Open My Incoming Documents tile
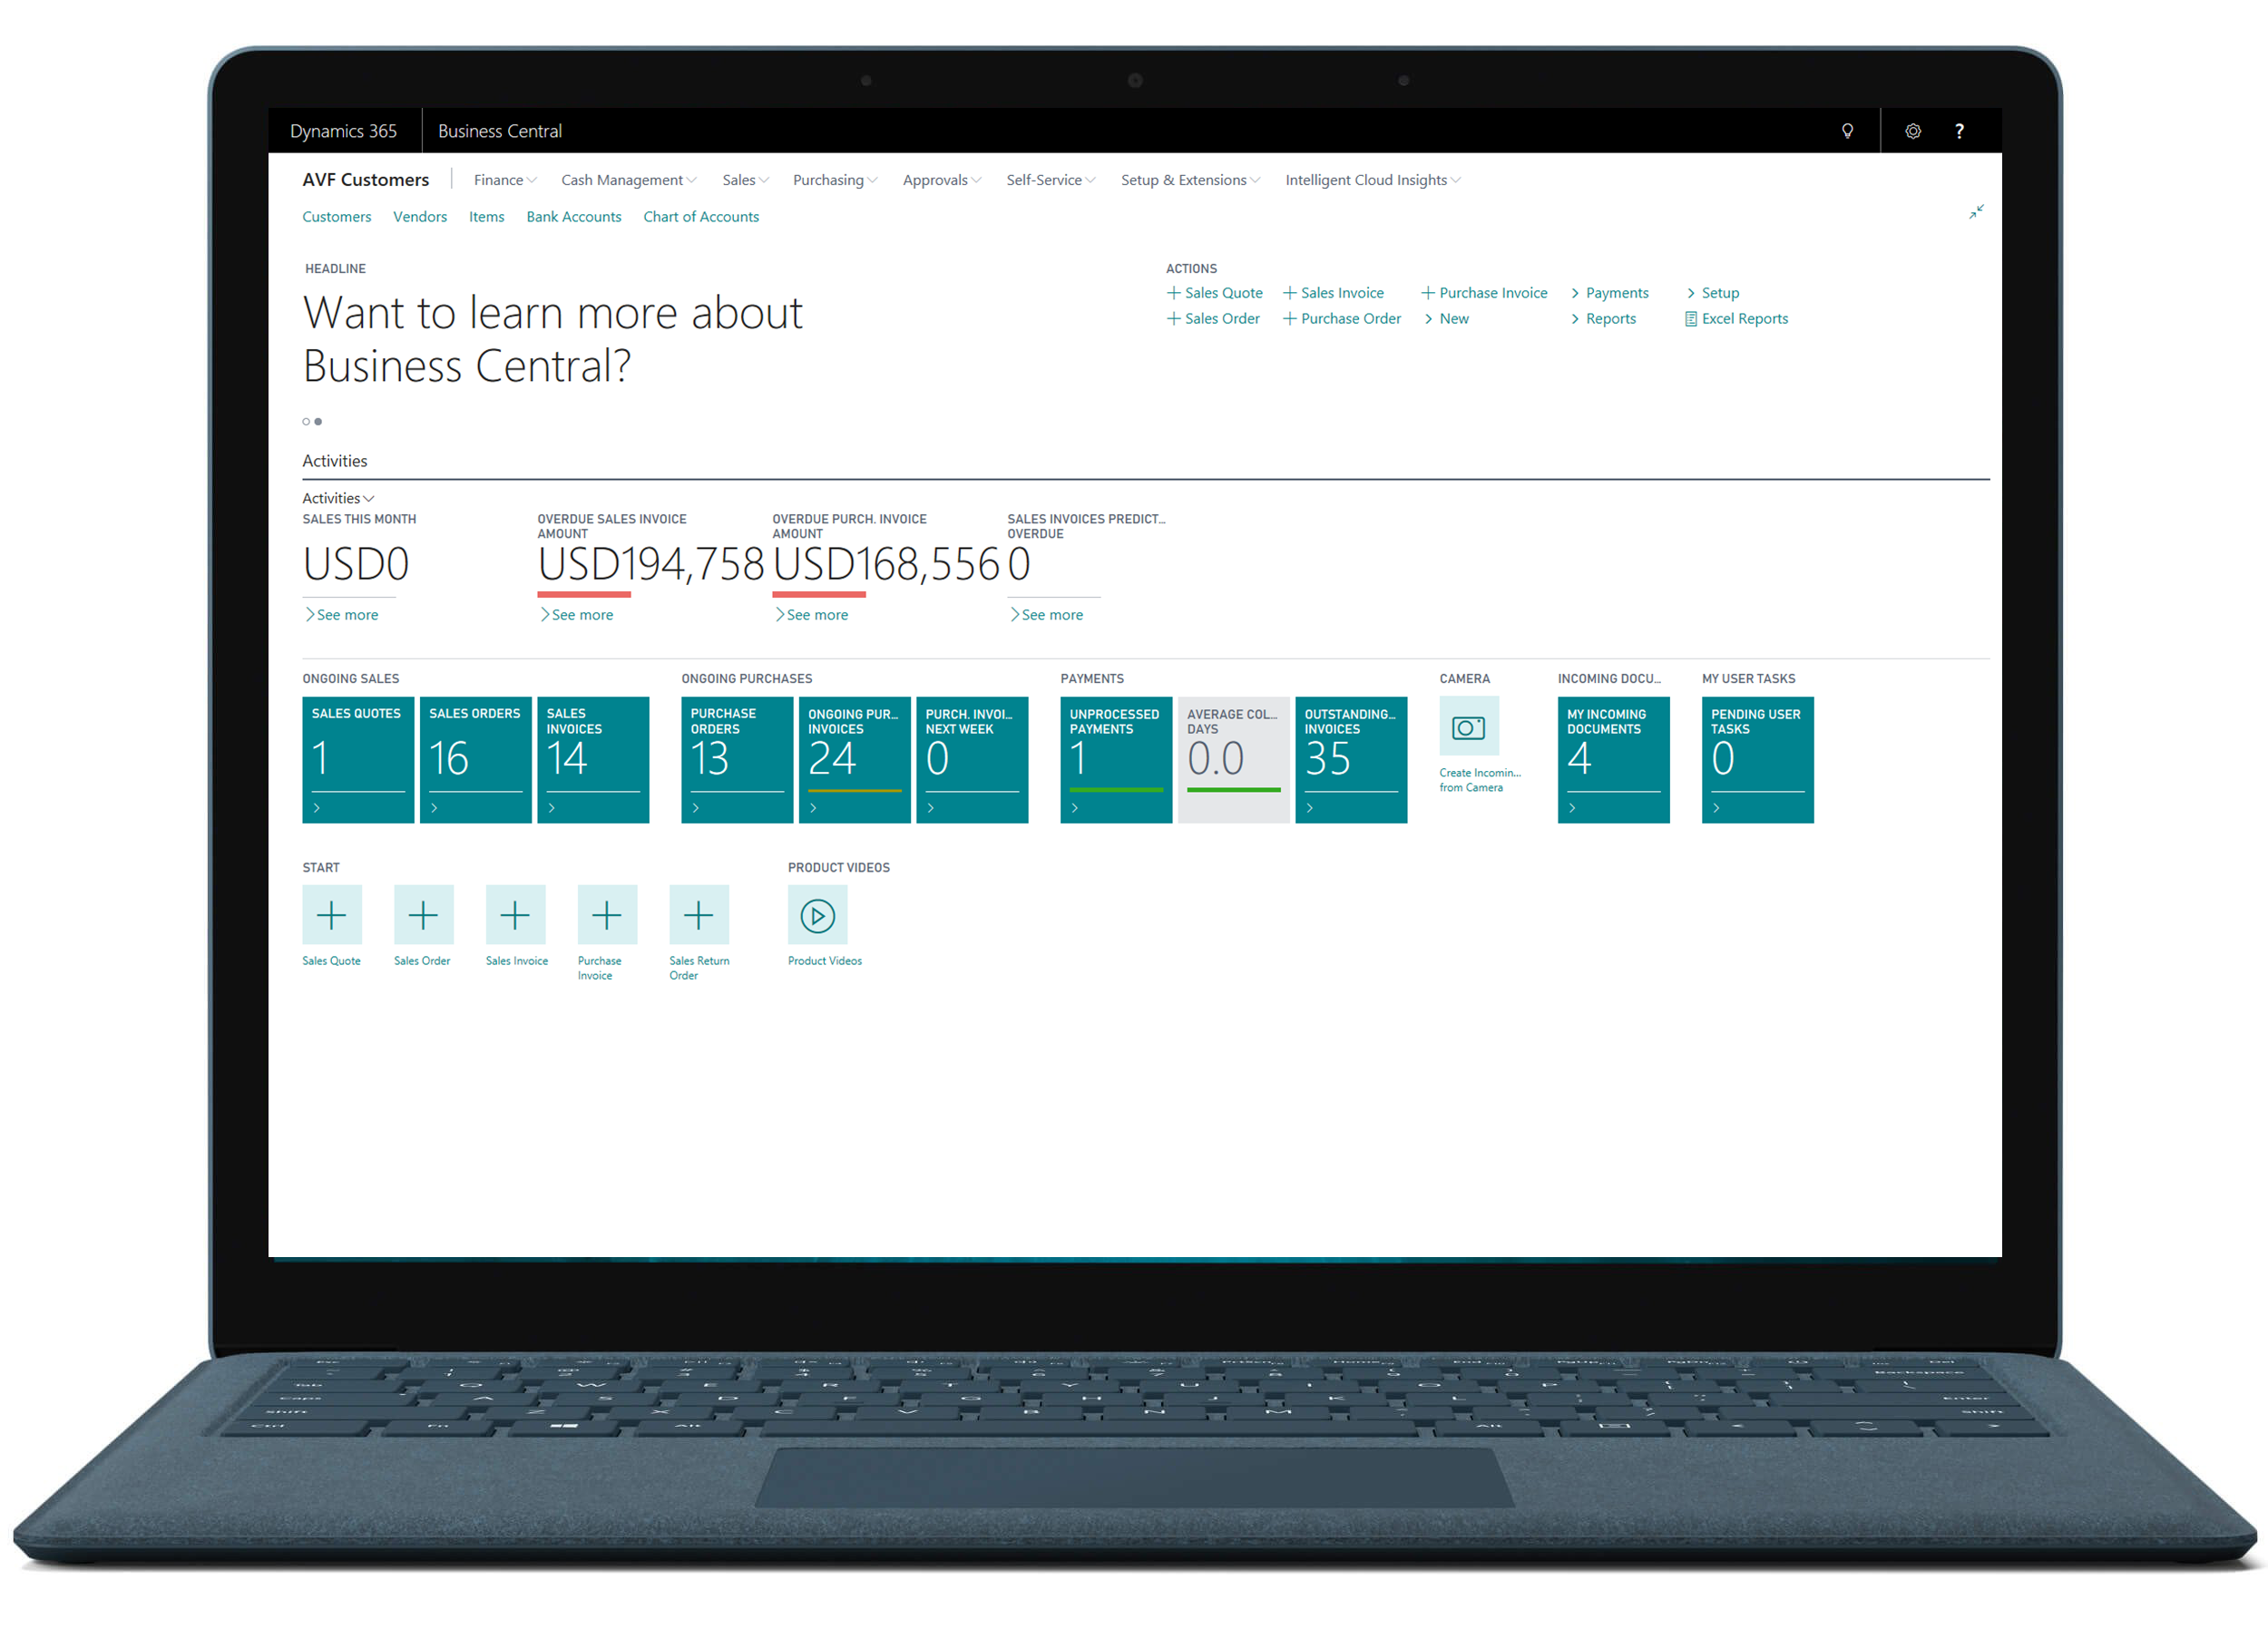 point(1614,760)
